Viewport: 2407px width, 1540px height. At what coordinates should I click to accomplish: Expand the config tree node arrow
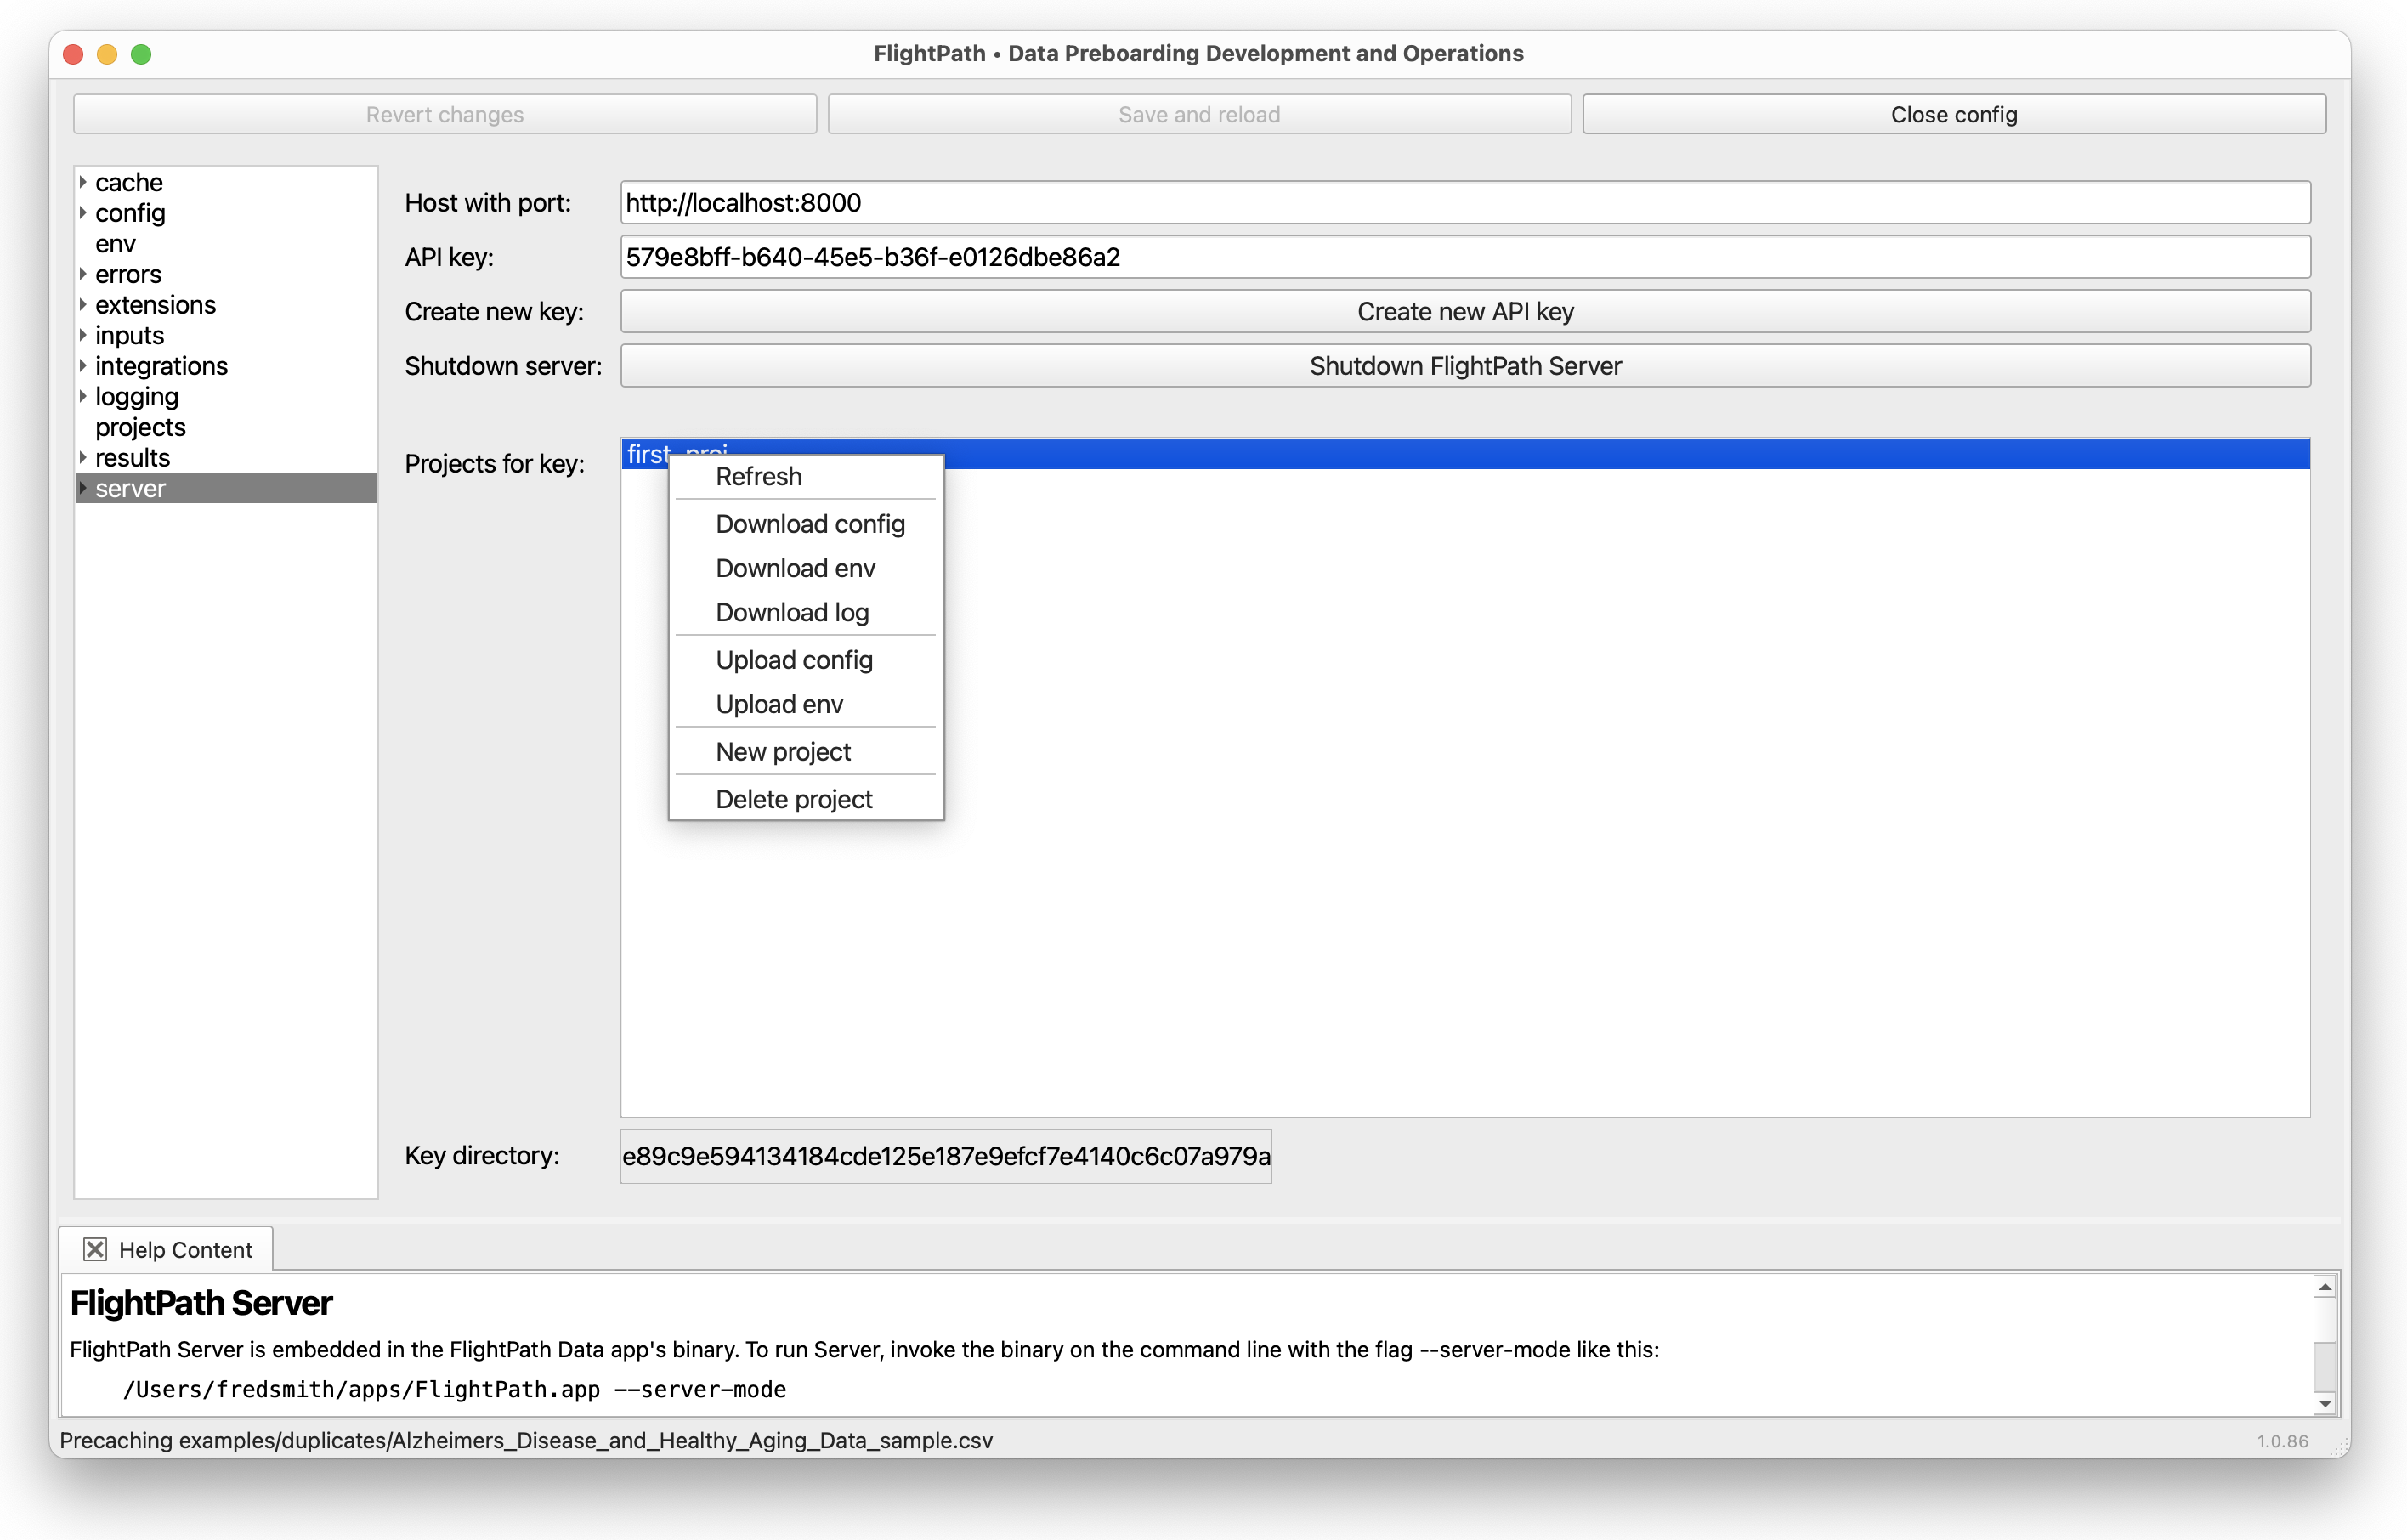tap(83, 213)
